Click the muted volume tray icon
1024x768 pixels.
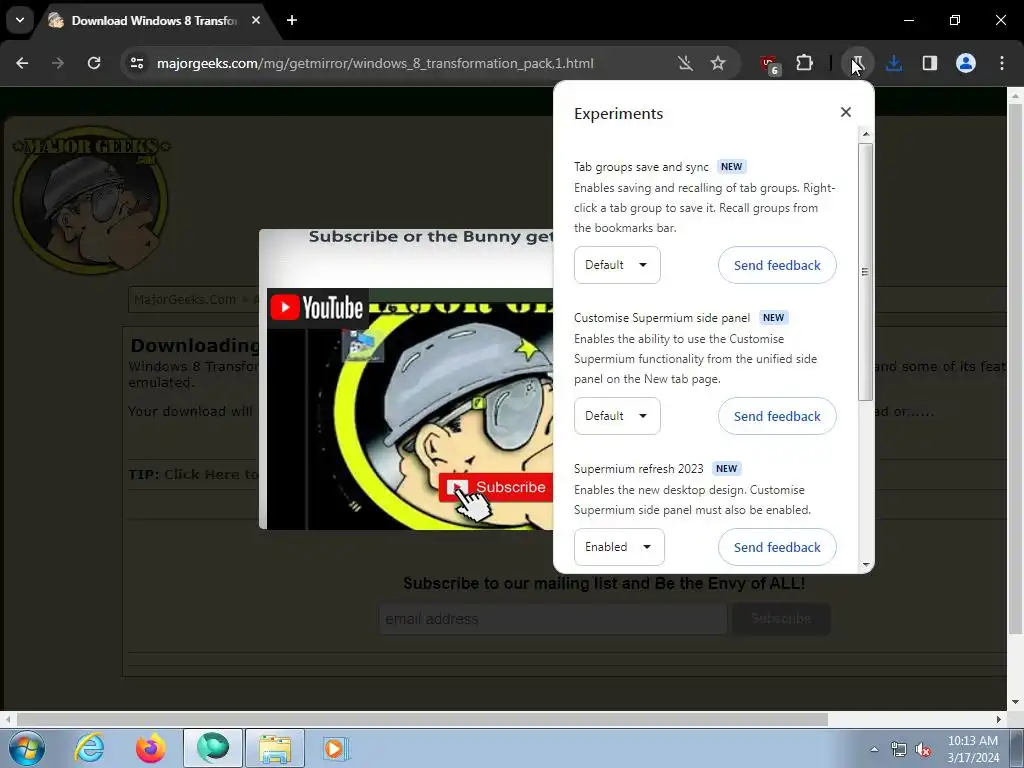[x=923, y=749]
